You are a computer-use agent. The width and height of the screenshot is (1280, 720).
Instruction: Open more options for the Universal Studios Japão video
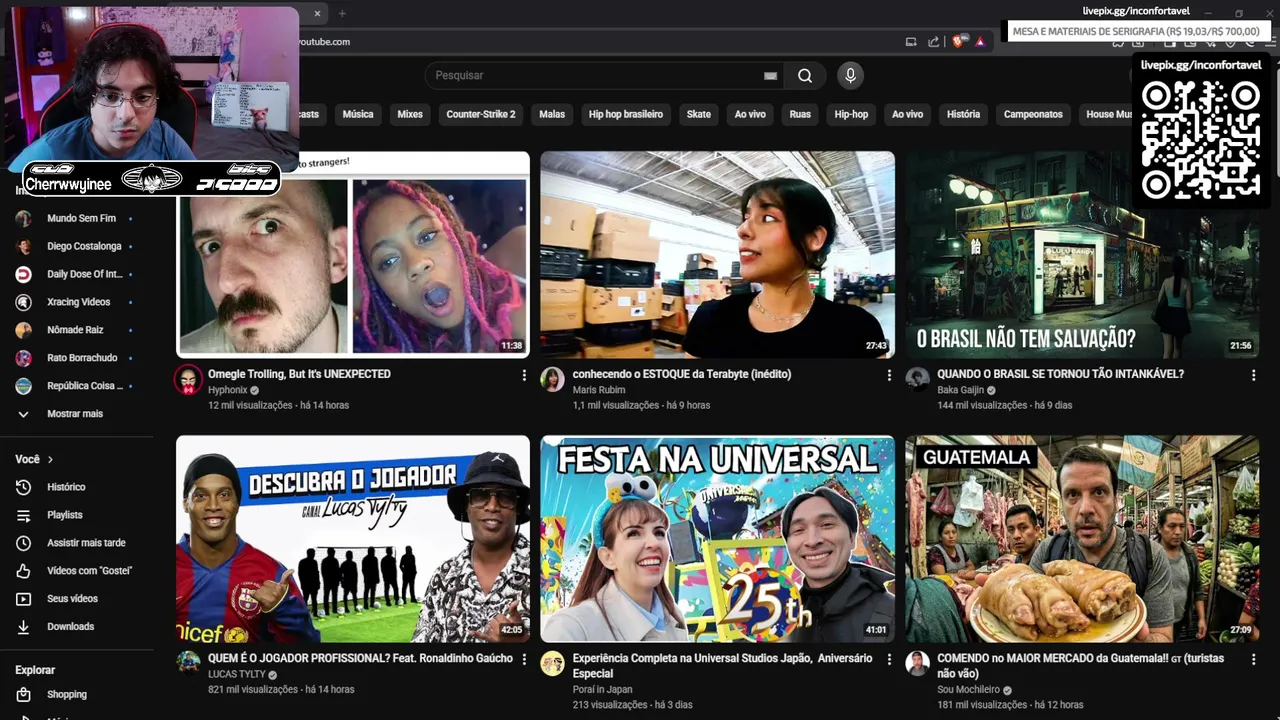point(889,659)
